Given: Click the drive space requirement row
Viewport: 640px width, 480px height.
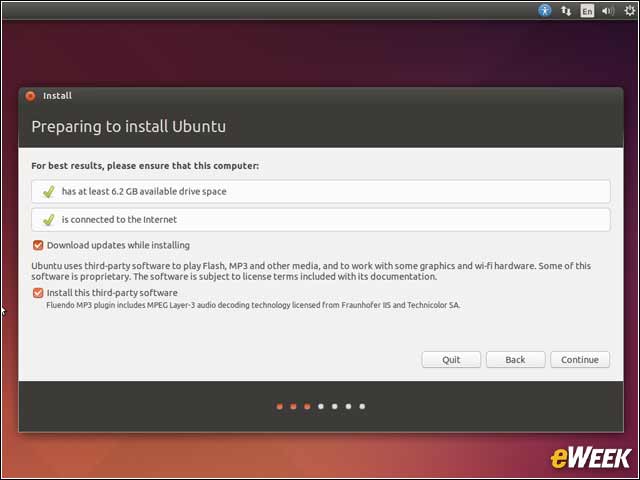Looking at the screenshot, I should pos(321,191).
